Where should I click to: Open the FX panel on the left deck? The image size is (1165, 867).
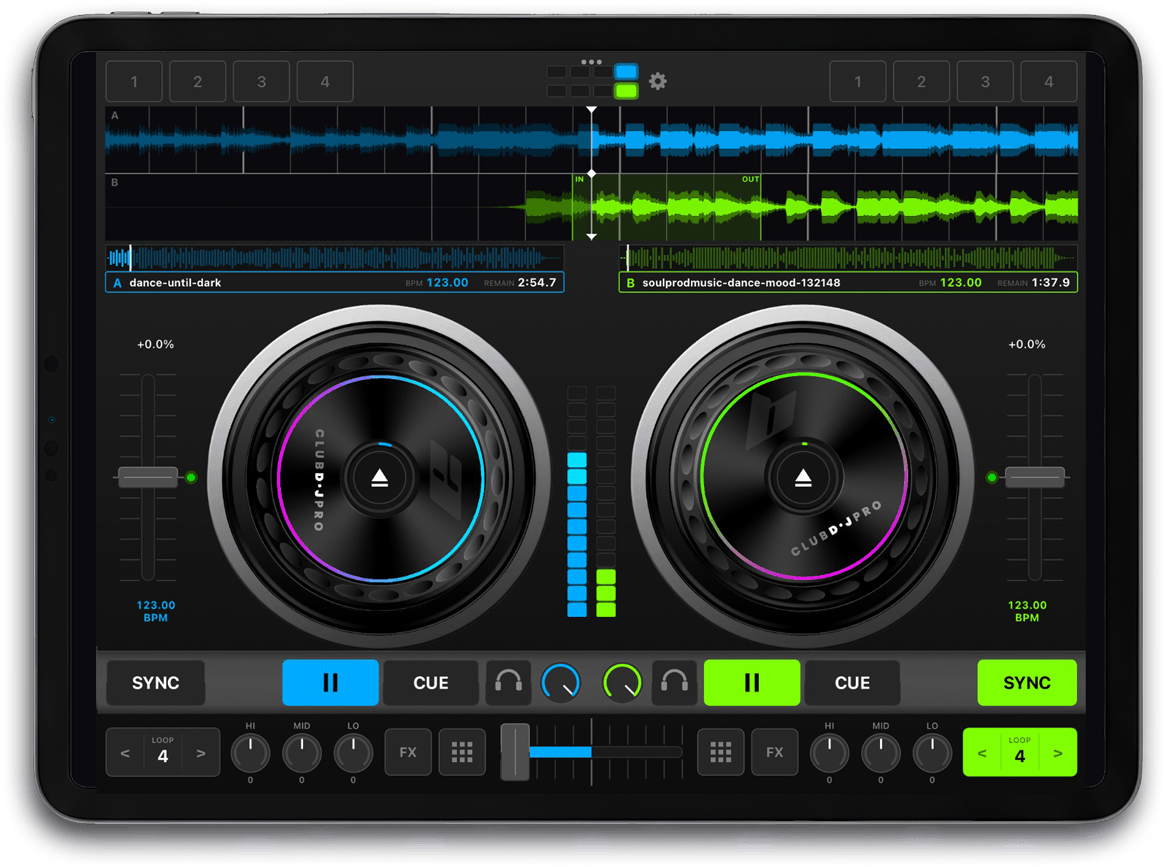(408, 751)
